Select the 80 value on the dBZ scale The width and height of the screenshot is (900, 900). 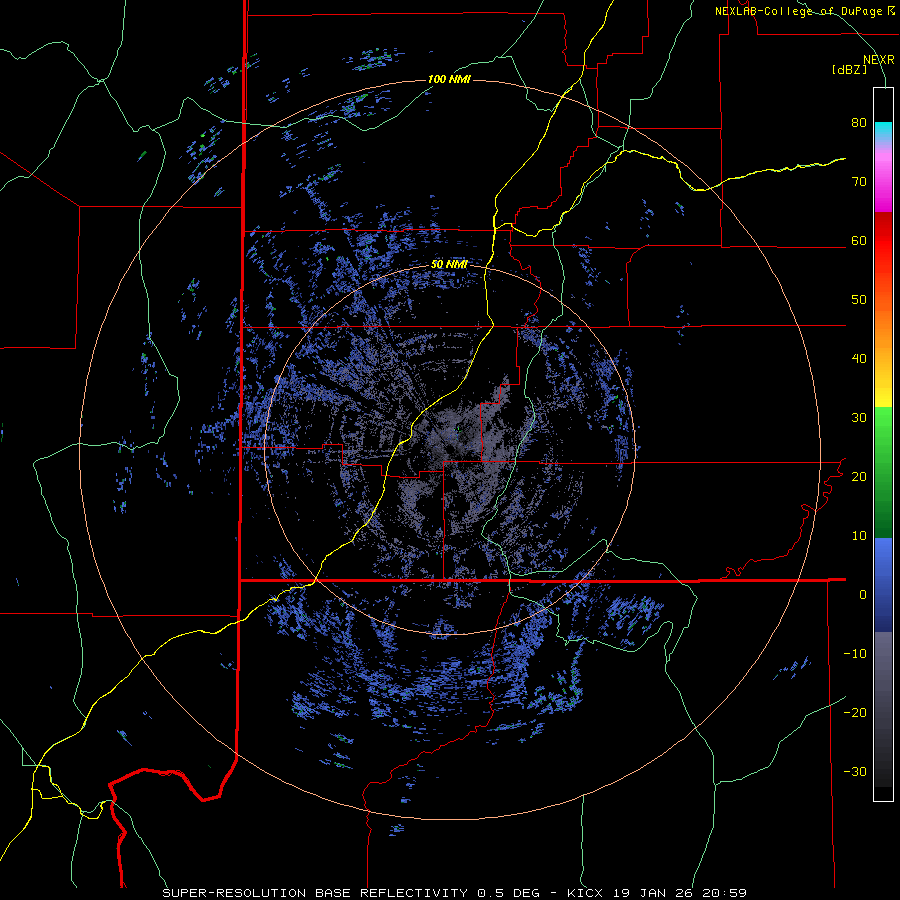coord(859,123)
